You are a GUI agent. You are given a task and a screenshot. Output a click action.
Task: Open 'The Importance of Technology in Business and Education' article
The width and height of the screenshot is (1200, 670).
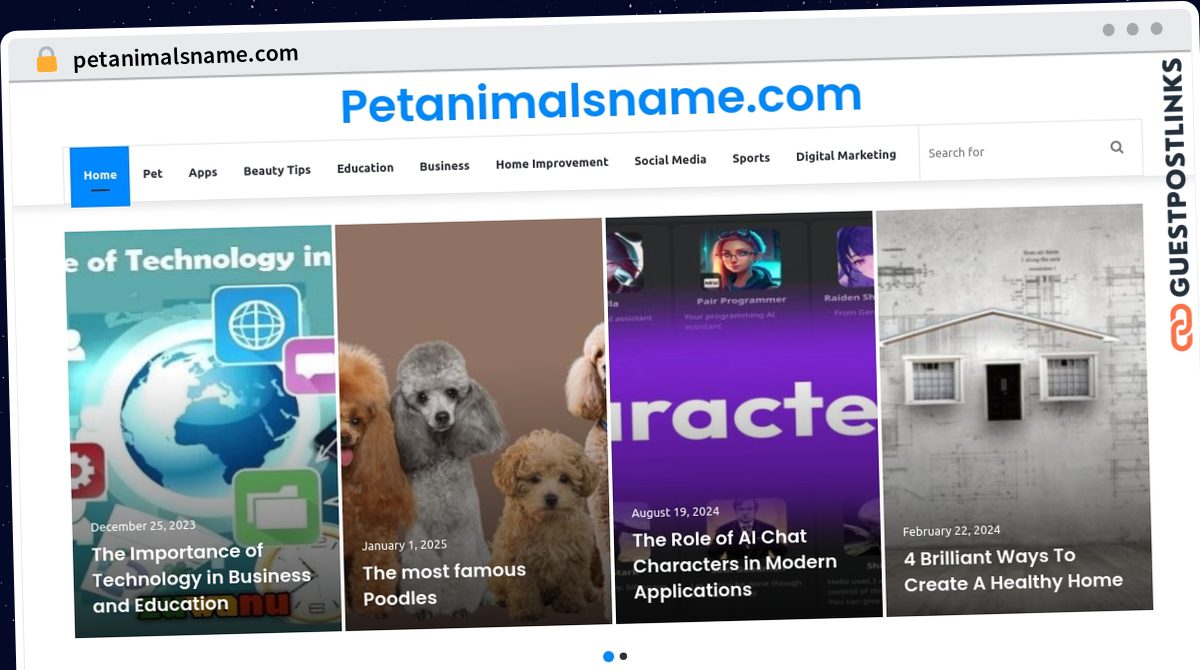point(202,578)
